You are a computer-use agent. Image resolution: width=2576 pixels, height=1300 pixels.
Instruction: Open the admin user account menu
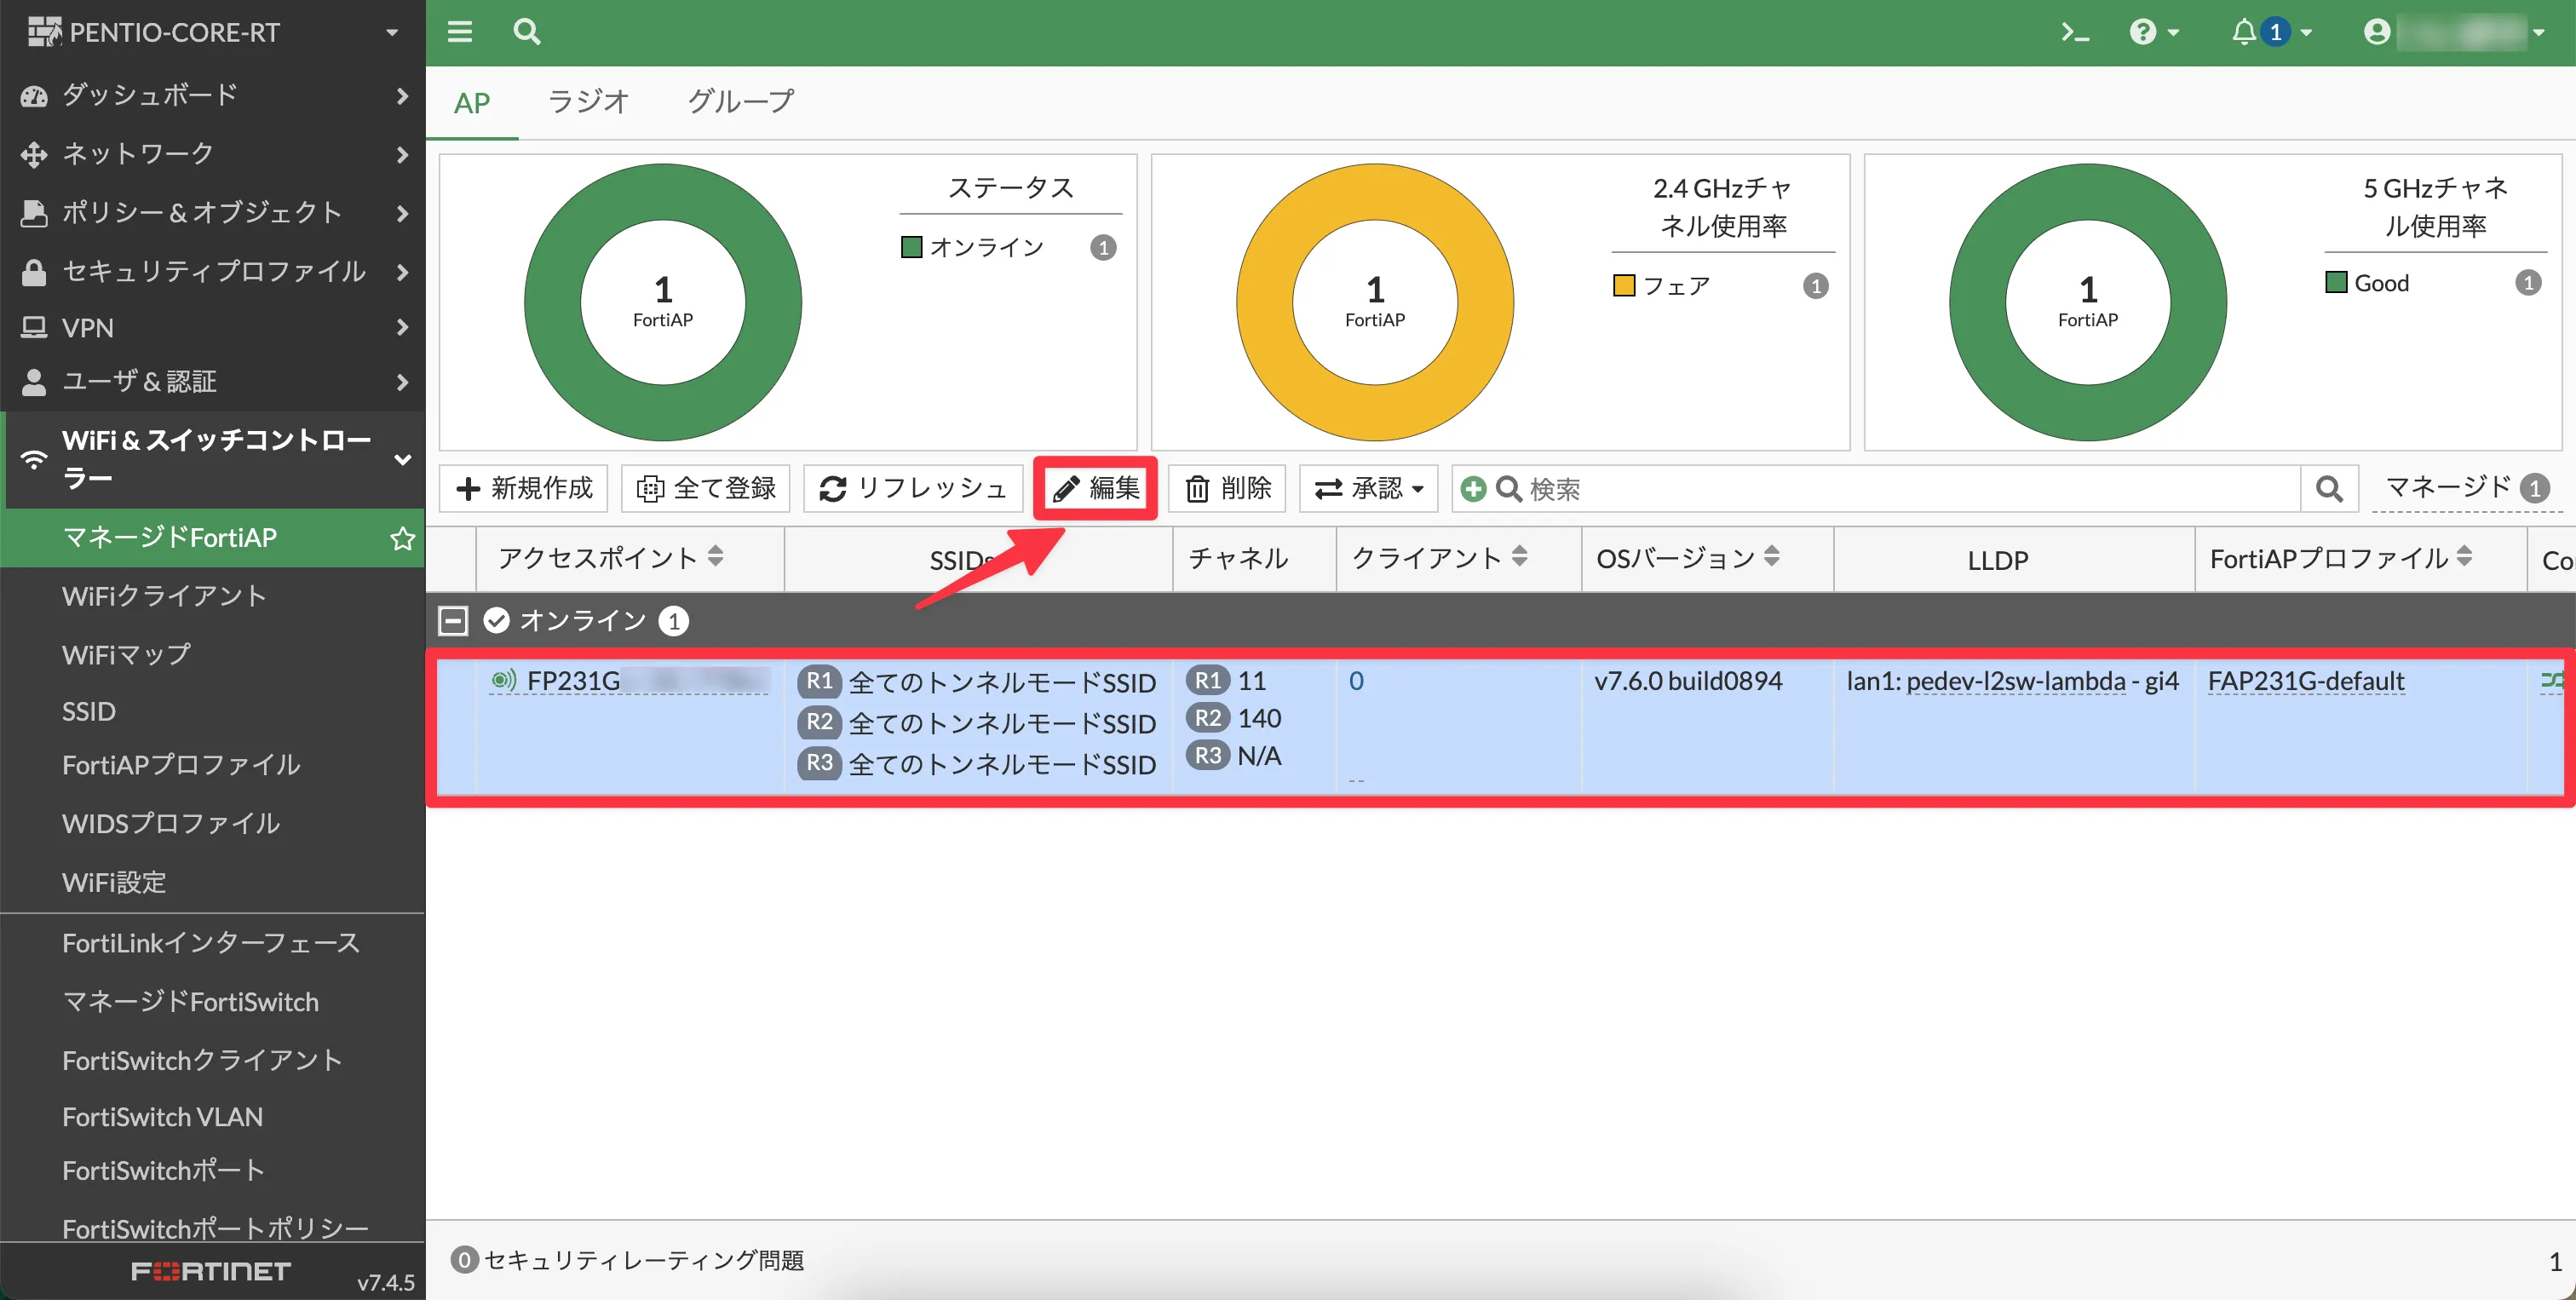[2453, 33]
